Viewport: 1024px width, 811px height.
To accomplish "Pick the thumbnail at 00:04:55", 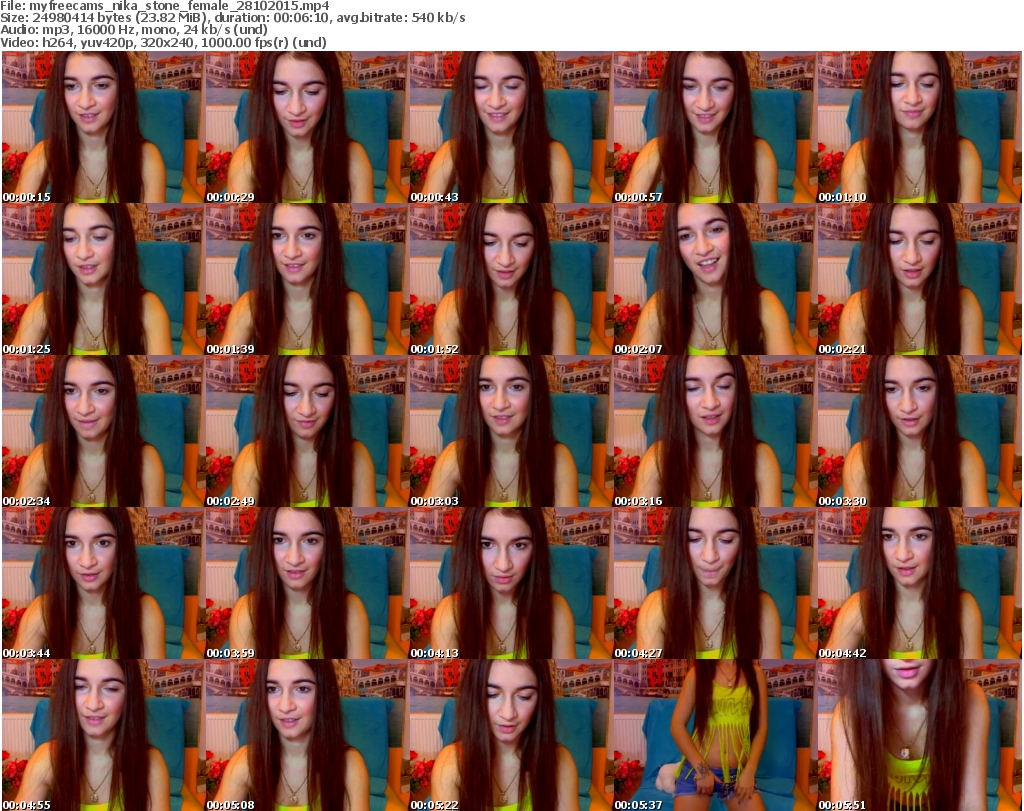I will click(103, 735).
